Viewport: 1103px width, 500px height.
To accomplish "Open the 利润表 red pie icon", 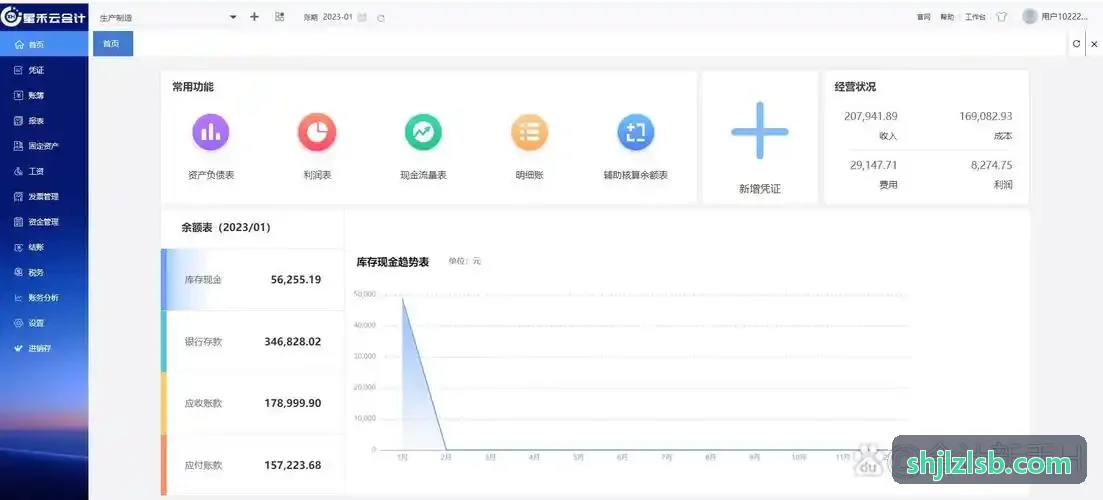I will 317,132.
